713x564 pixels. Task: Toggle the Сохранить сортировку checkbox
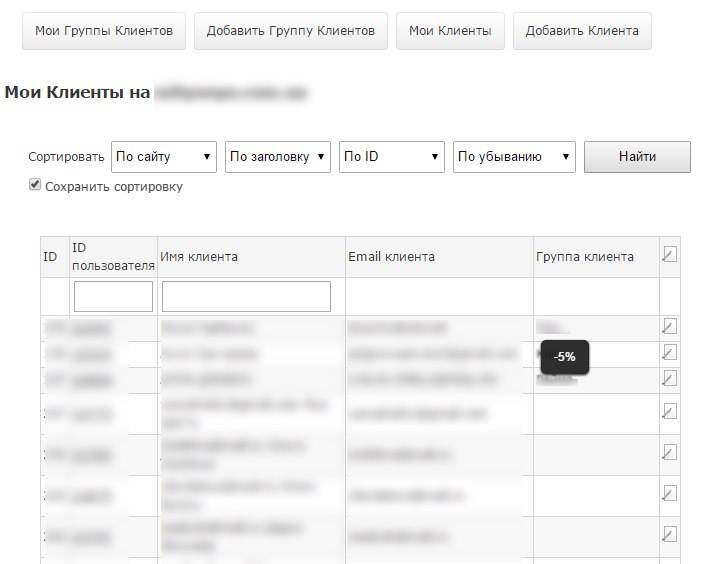click(x=35, y=185)
